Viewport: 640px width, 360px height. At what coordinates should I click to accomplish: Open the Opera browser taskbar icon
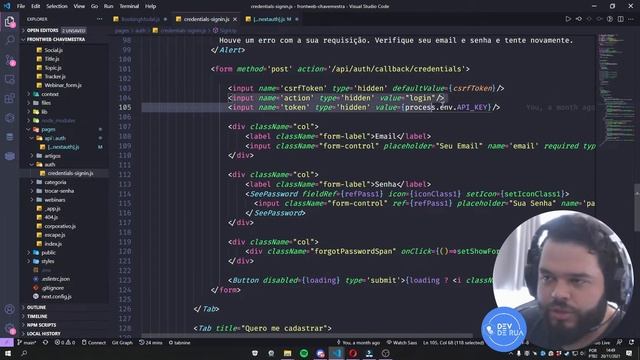click(353, 353)
